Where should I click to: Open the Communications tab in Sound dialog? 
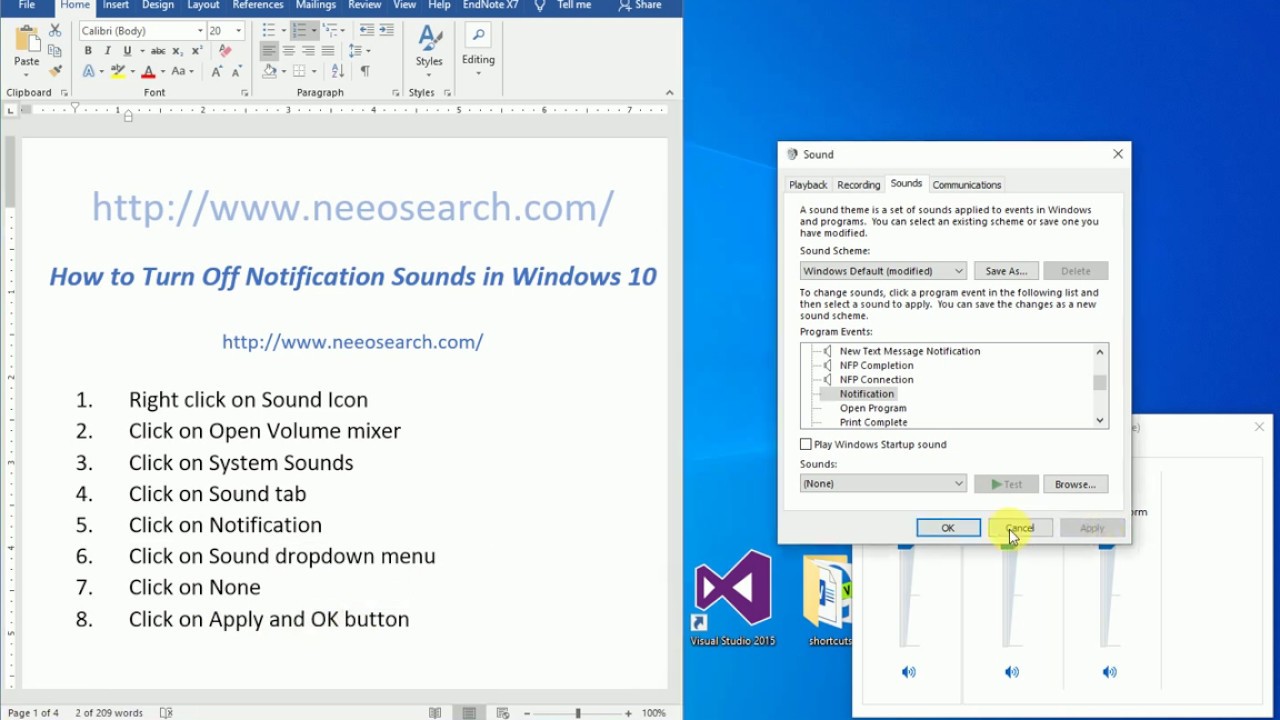coord(966,185)
